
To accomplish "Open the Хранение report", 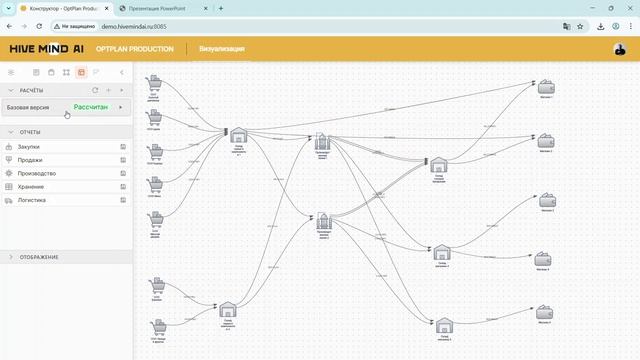I will [66, 187].
